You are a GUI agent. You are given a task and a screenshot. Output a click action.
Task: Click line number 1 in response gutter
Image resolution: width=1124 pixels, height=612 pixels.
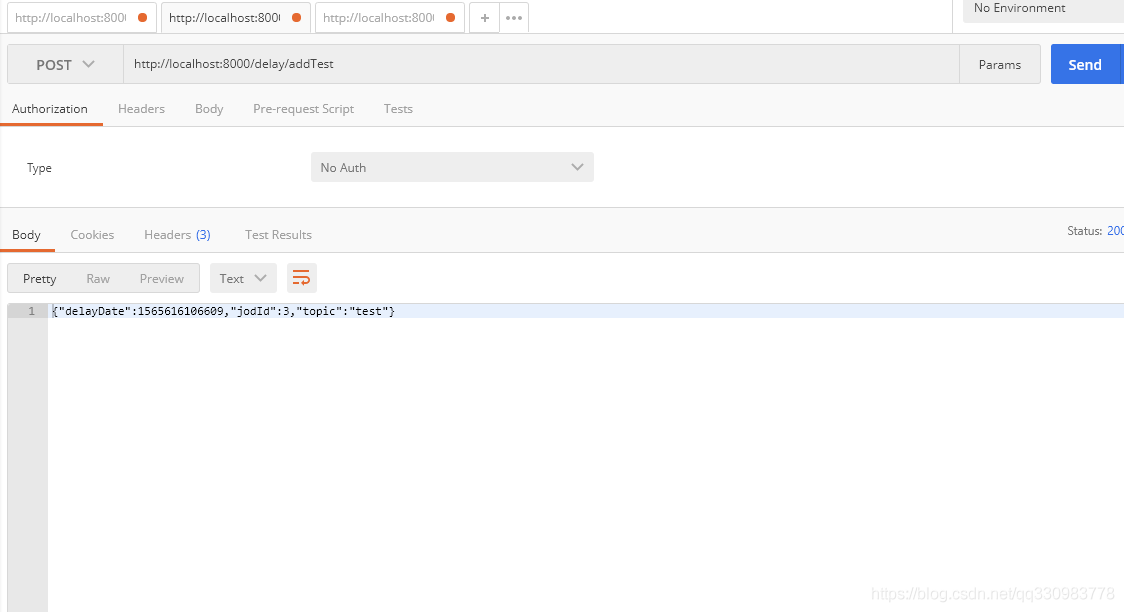click(x=31, y=311)
